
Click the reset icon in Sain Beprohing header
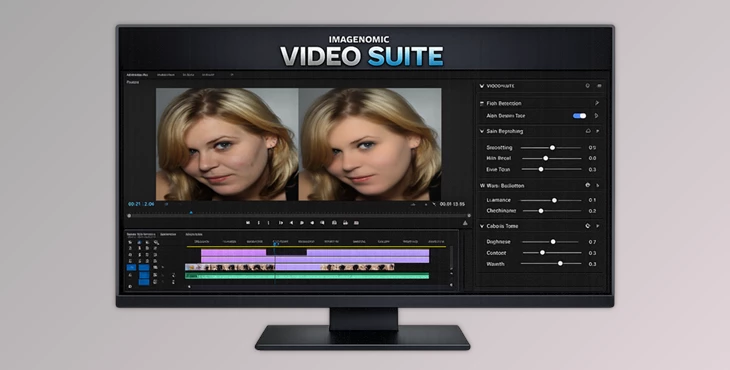click(x=588, y=131)
